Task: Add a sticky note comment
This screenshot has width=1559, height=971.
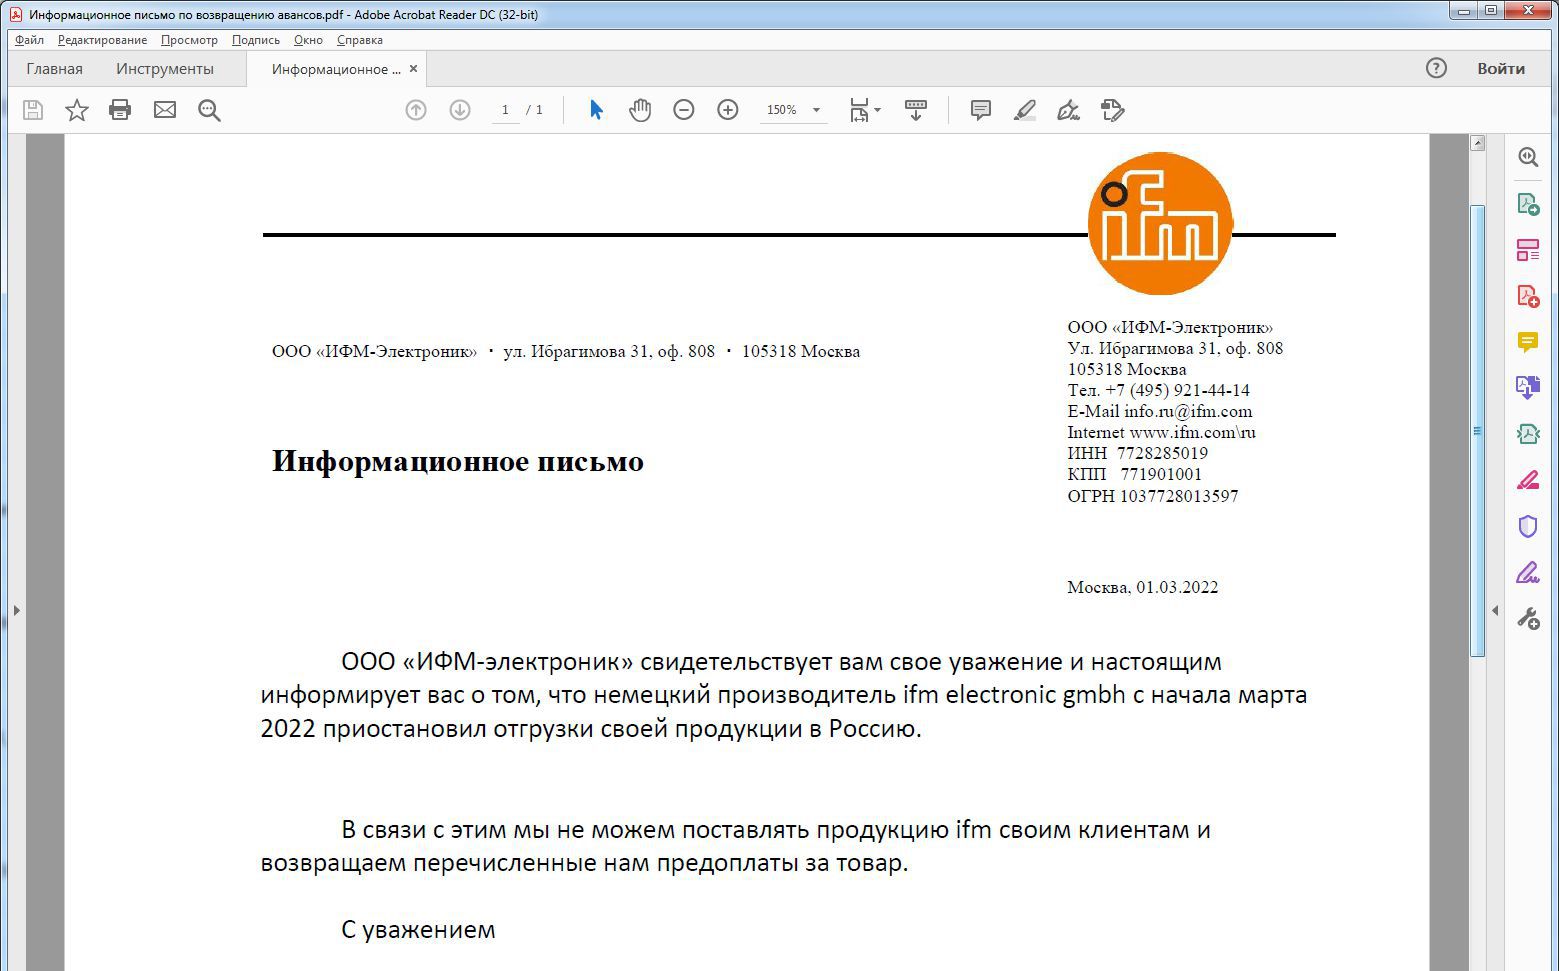Action: tap(981, 110)
